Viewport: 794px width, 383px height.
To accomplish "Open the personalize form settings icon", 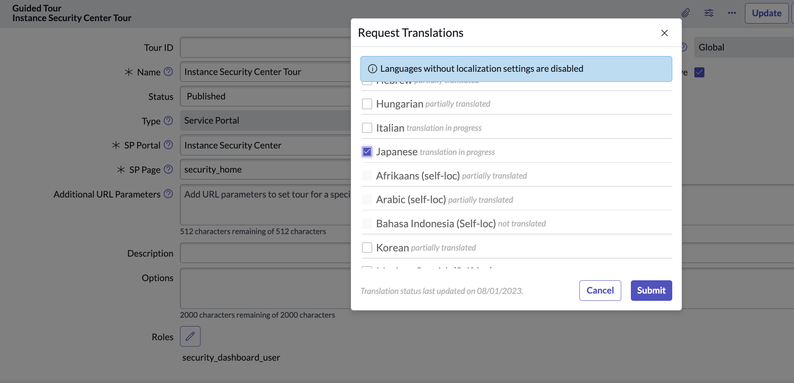I will pos(708,13).
